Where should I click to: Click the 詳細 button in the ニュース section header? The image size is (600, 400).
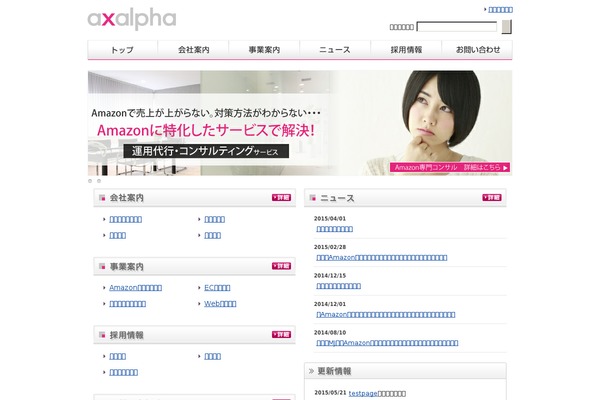click(x=492, y=198)
